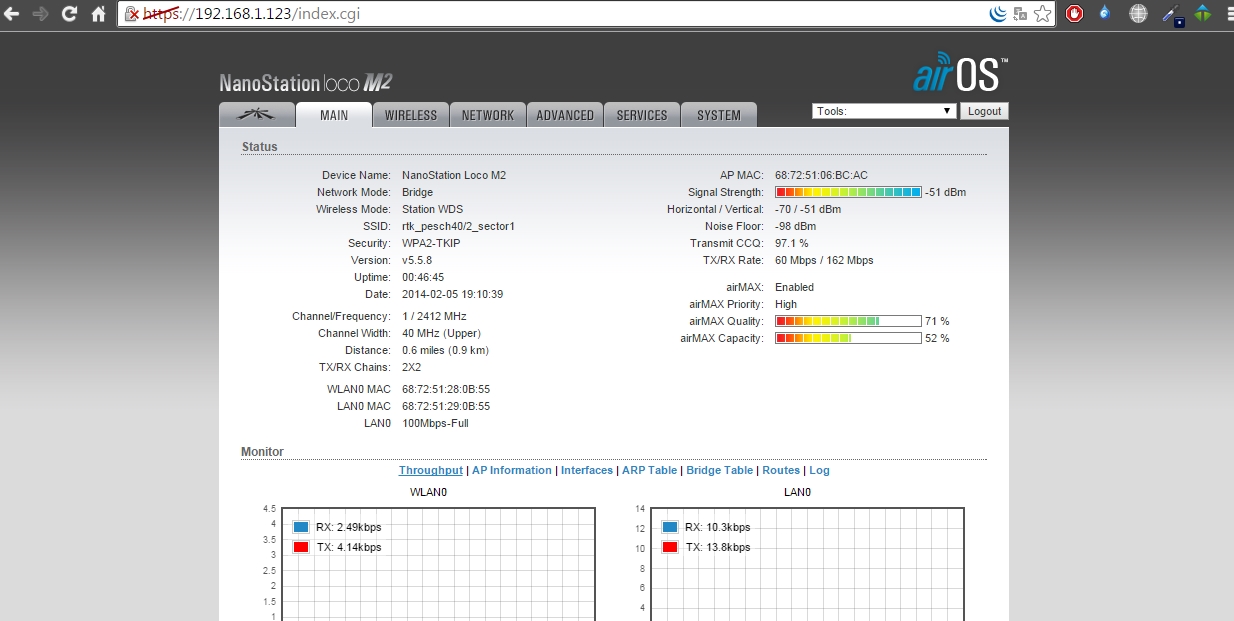The image size is (1234, 621).
Task: View the Log monitor link
Action: [819, 470]
